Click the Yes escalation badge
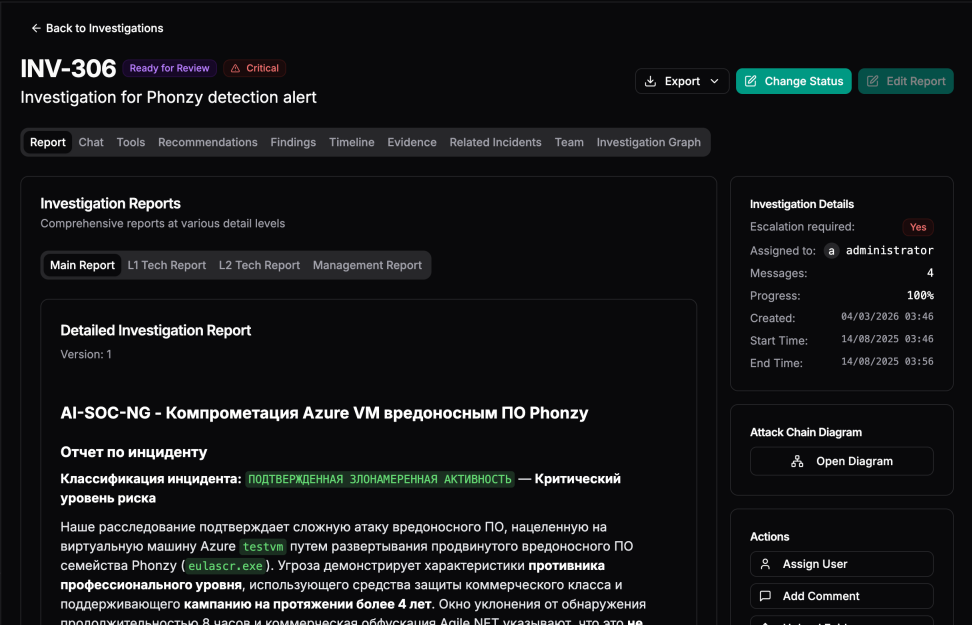Screen dimensions: 972x625 coord(918,227)
